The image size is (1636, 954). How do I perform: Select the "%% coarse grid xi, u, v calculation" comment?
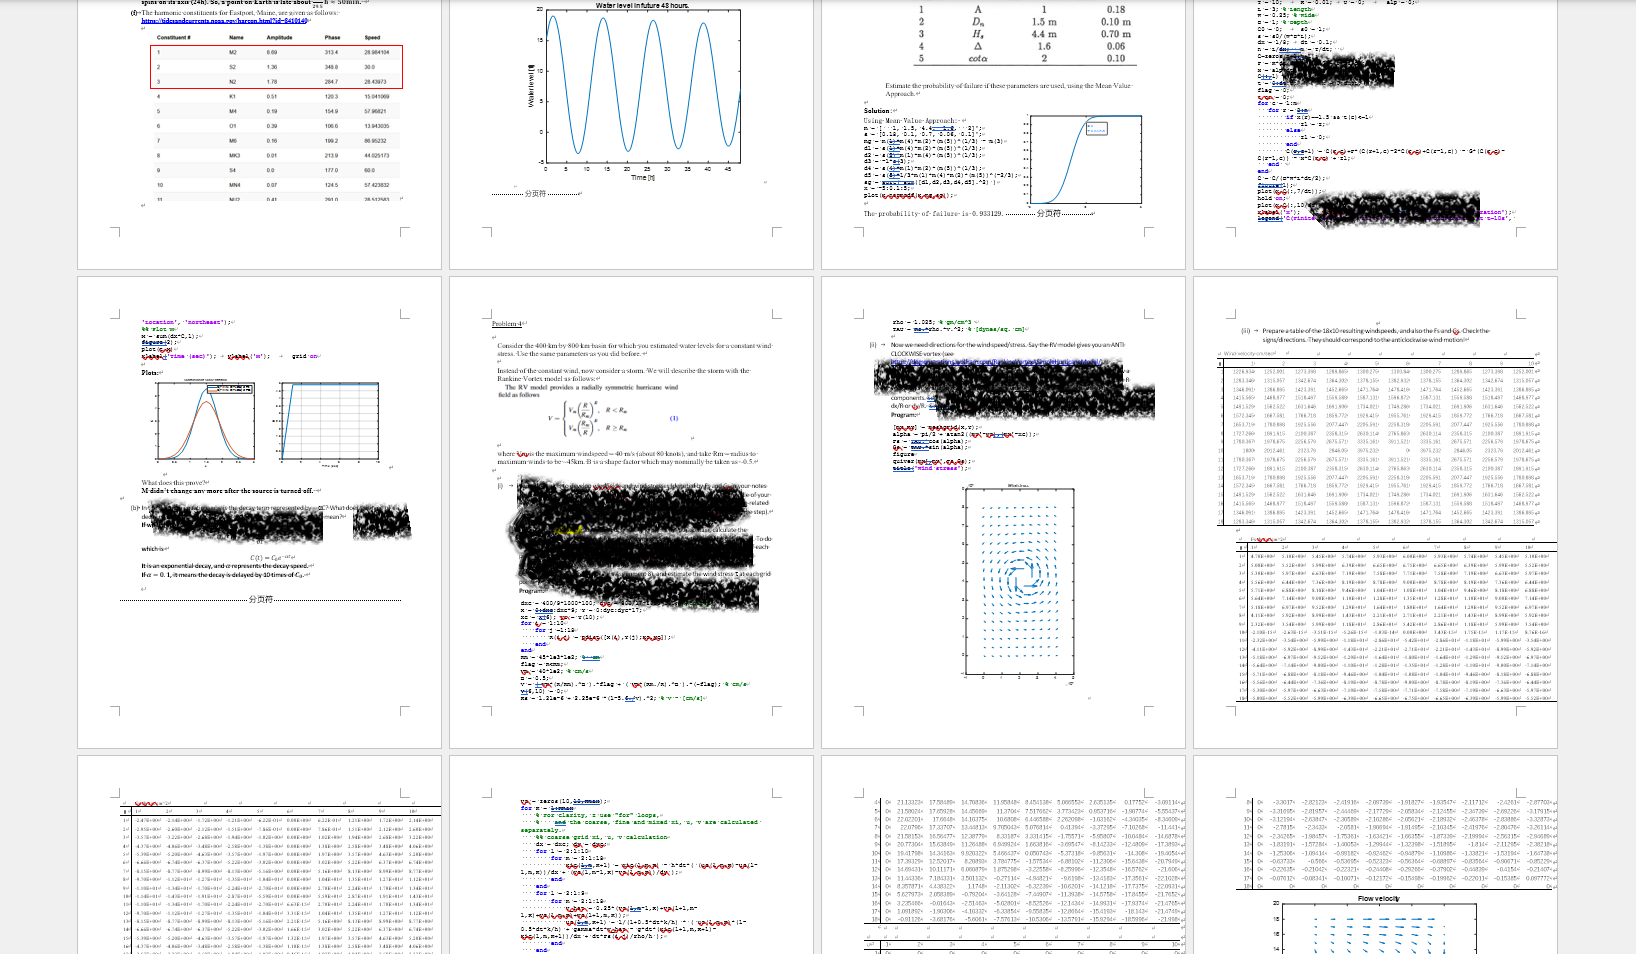[x=604, y=837]
